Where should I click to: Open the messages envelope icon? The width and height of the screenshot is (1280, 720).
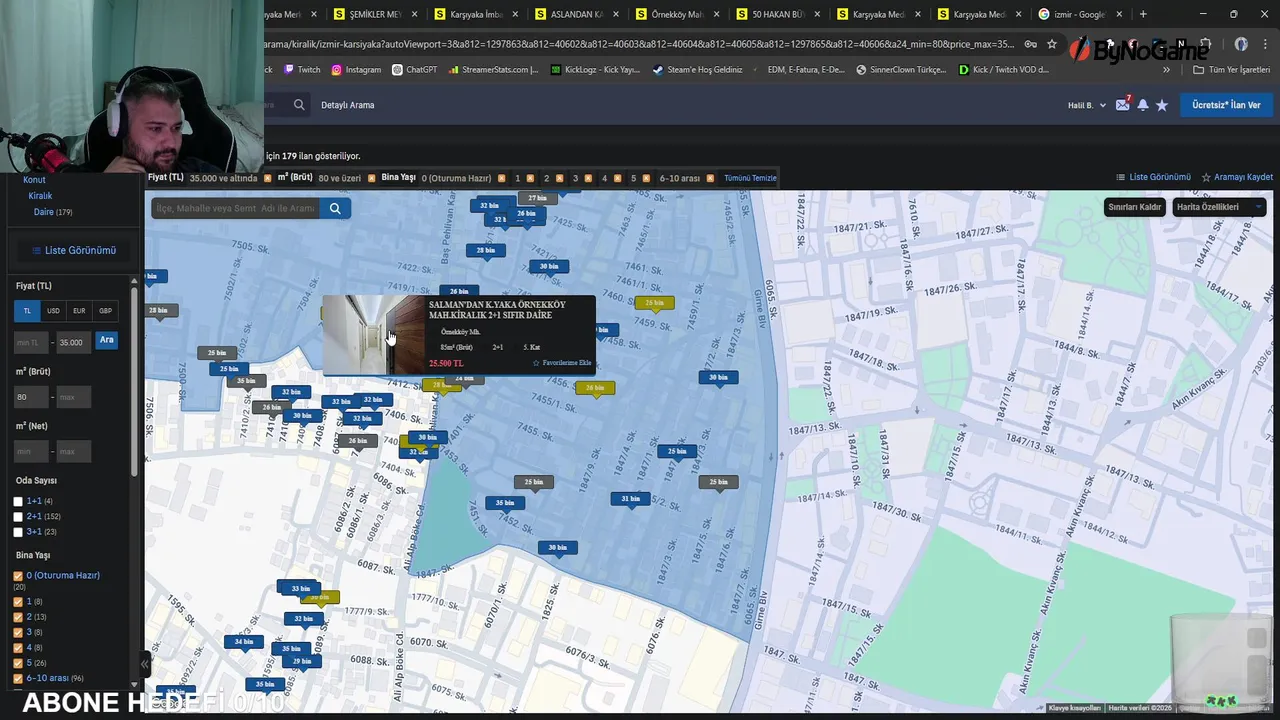click(1122, 105)
